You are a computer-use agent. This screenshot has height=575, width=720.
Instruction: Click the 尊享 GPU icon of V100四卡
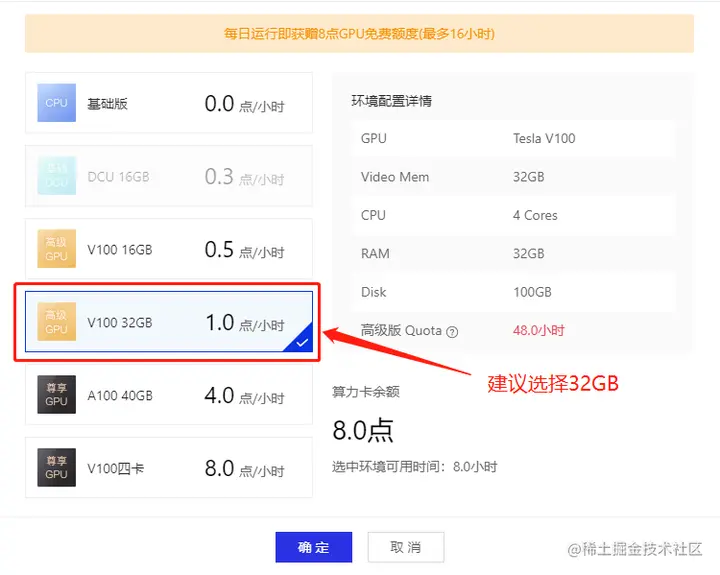point(56,468)
